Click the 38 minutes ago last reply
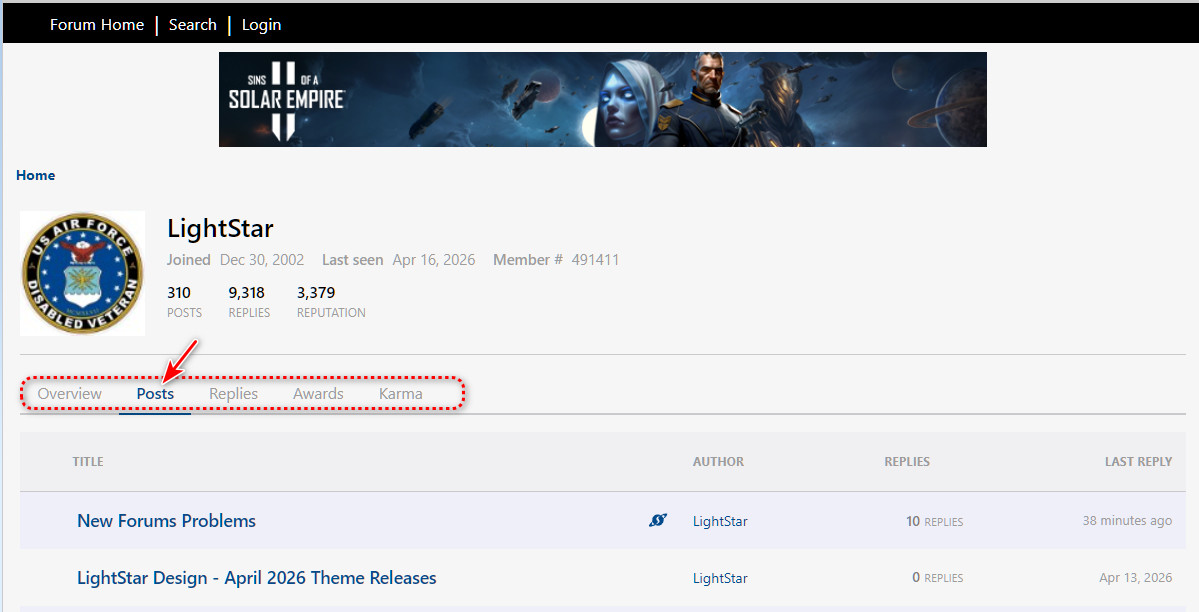The image size is (1199, 612). coord(1127,521)
